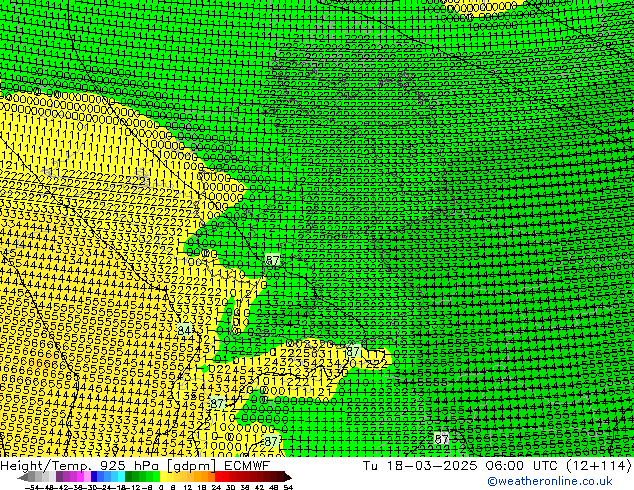Click the "0" value label on the legend

[x=161, y=487]
